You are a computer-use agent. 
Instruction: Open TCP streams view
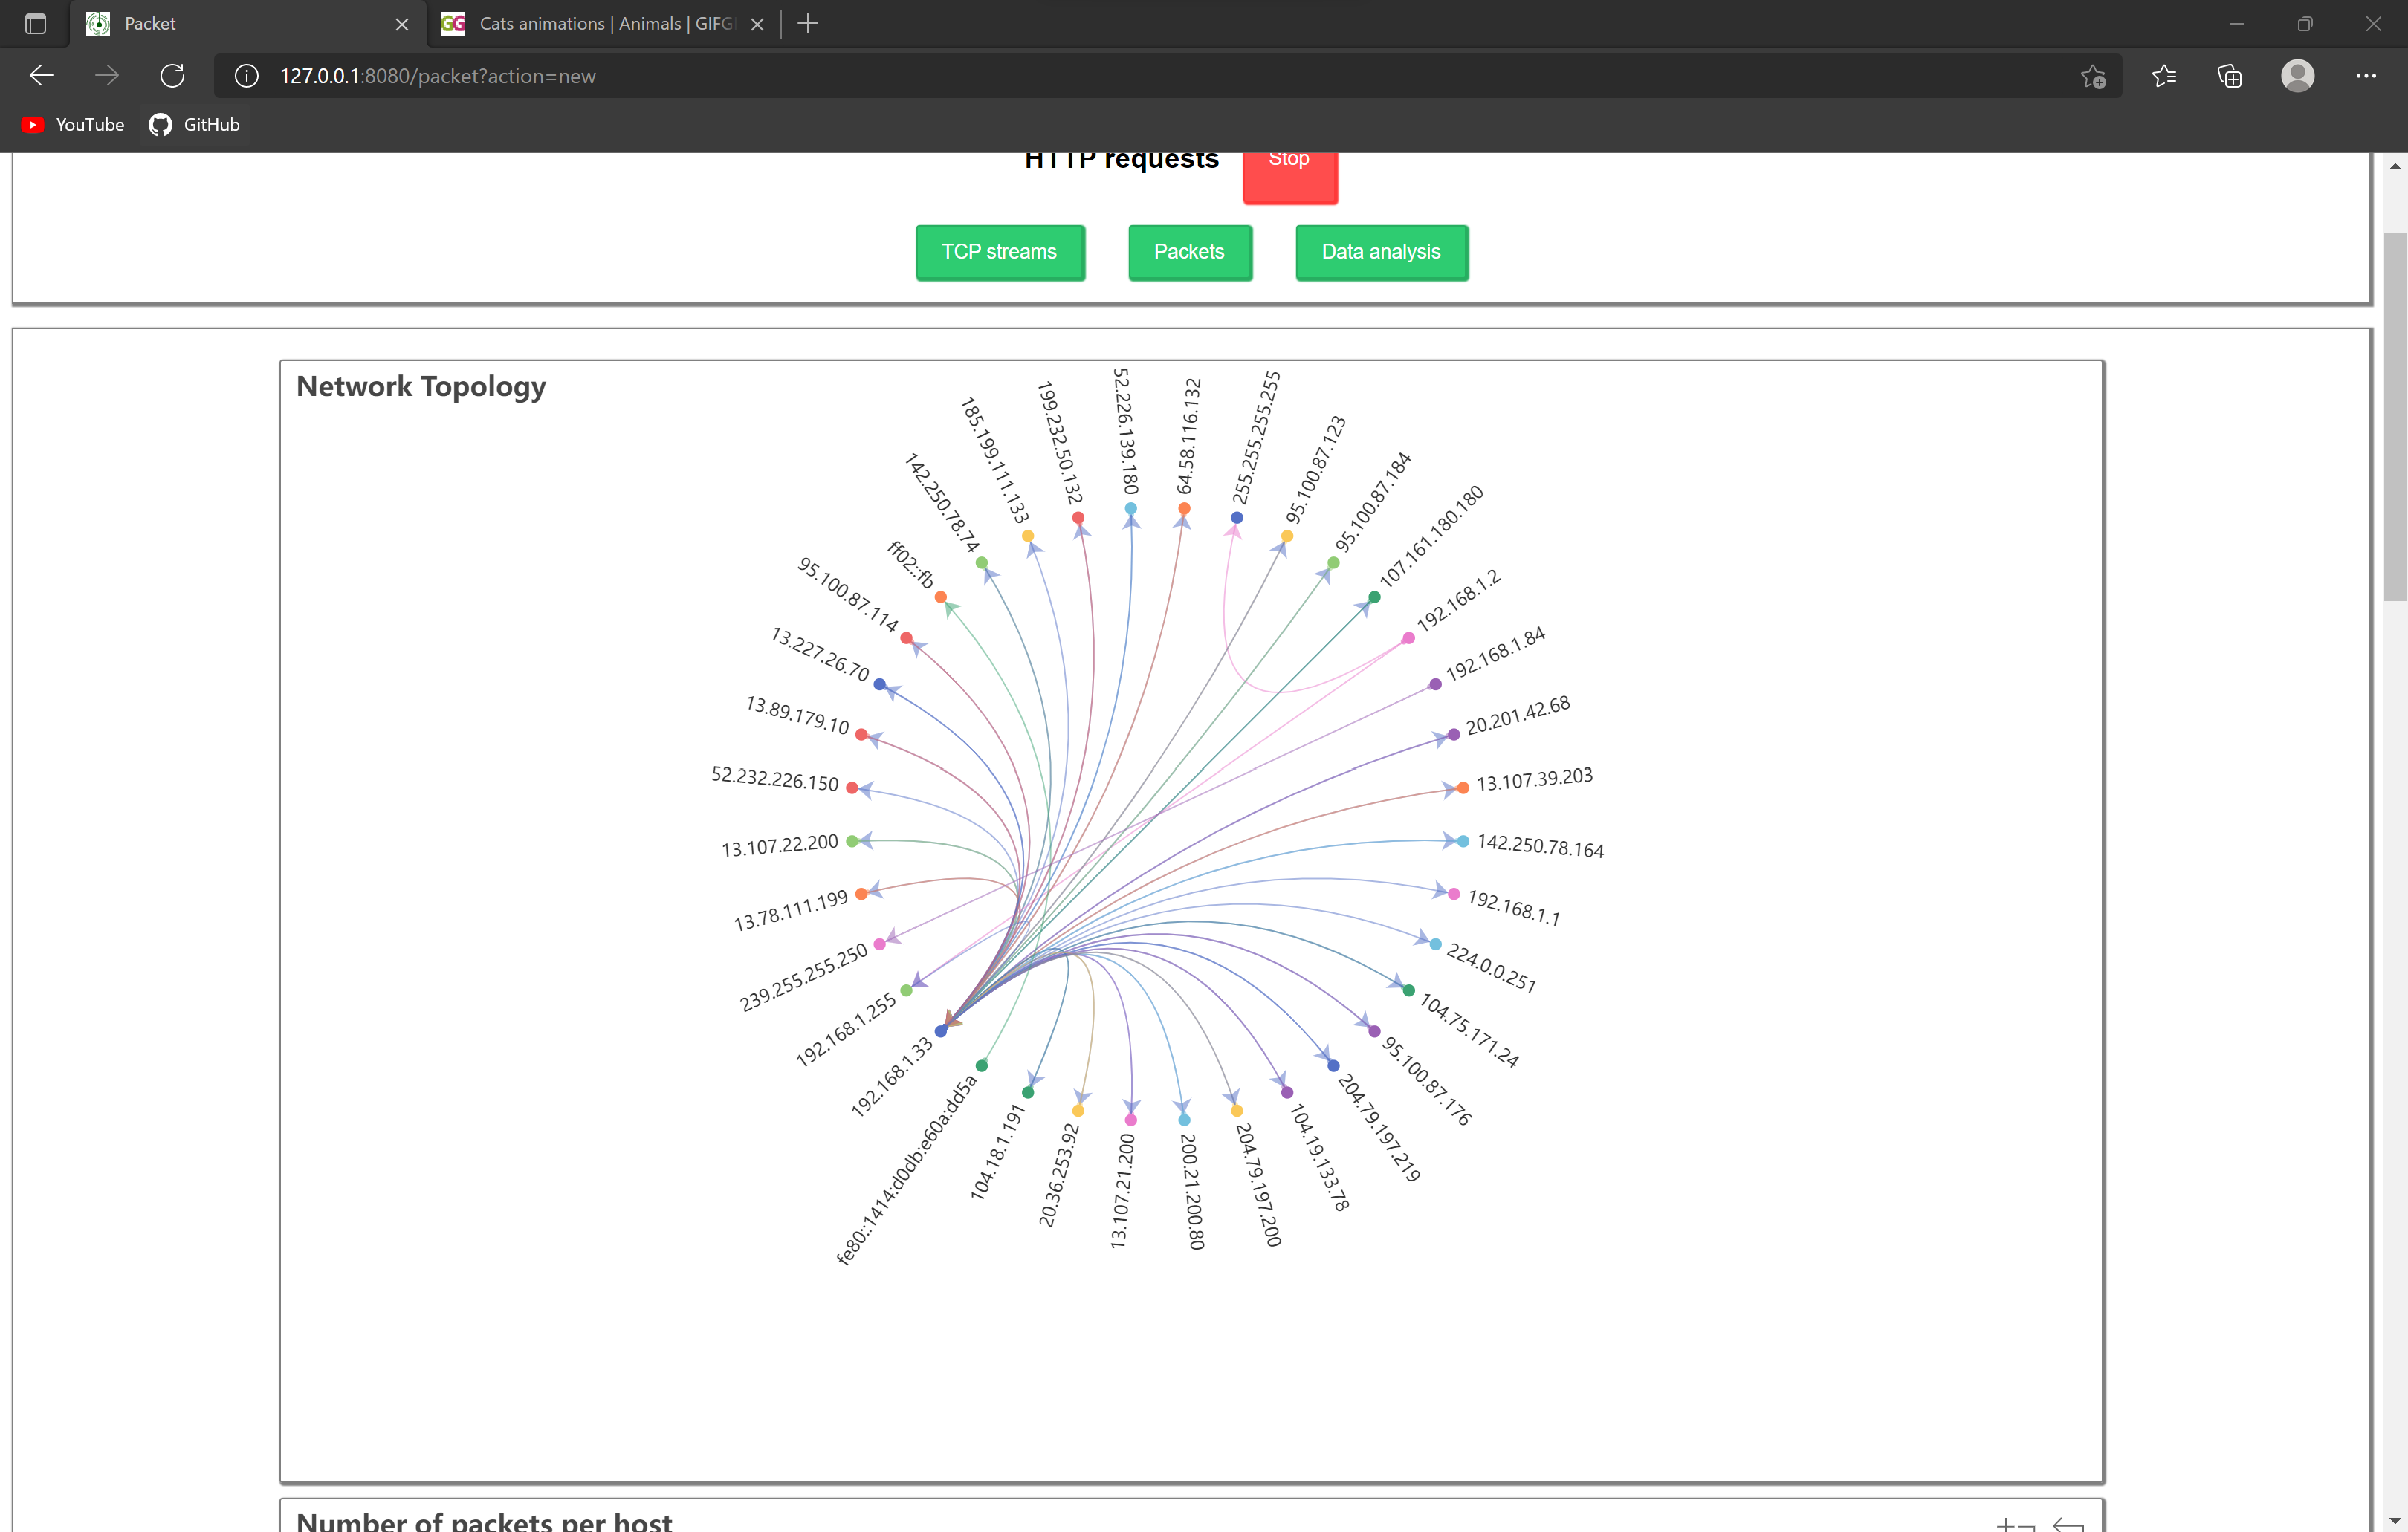(999, 252)
